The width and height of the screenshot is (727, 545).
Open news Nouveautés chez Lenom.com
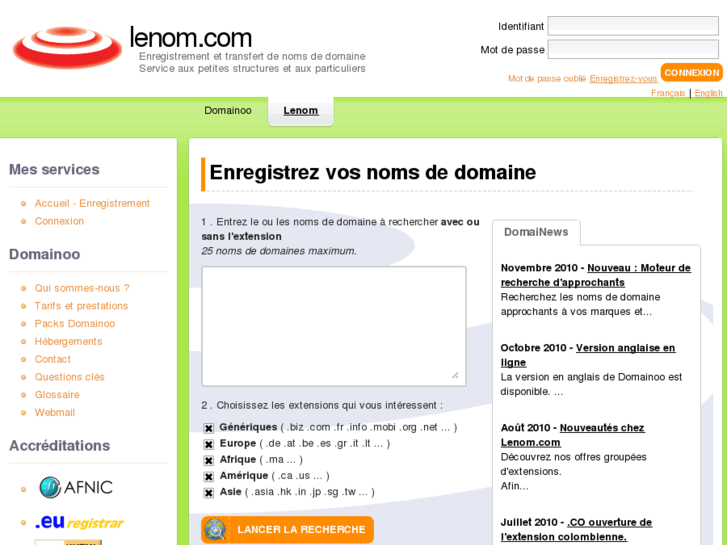click(x=573, y=435)
